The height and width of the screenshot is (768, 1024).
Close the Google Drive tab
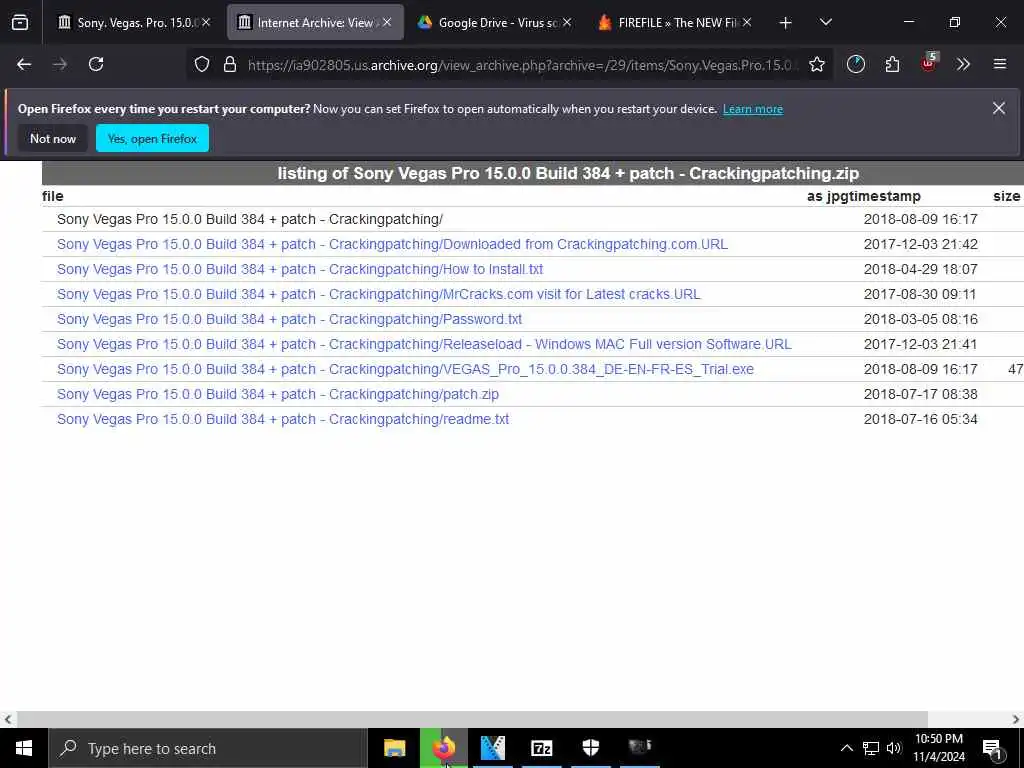pos(567,23)
